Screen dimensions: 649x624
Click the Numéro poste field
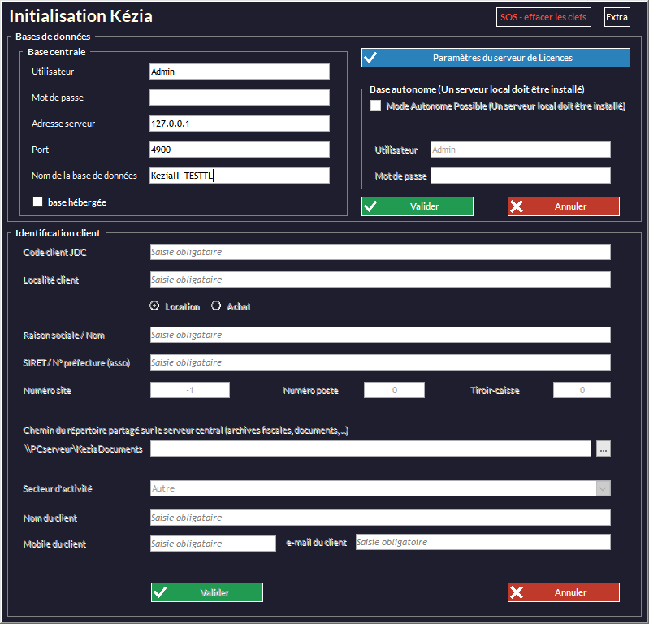[x=394, y=390]
